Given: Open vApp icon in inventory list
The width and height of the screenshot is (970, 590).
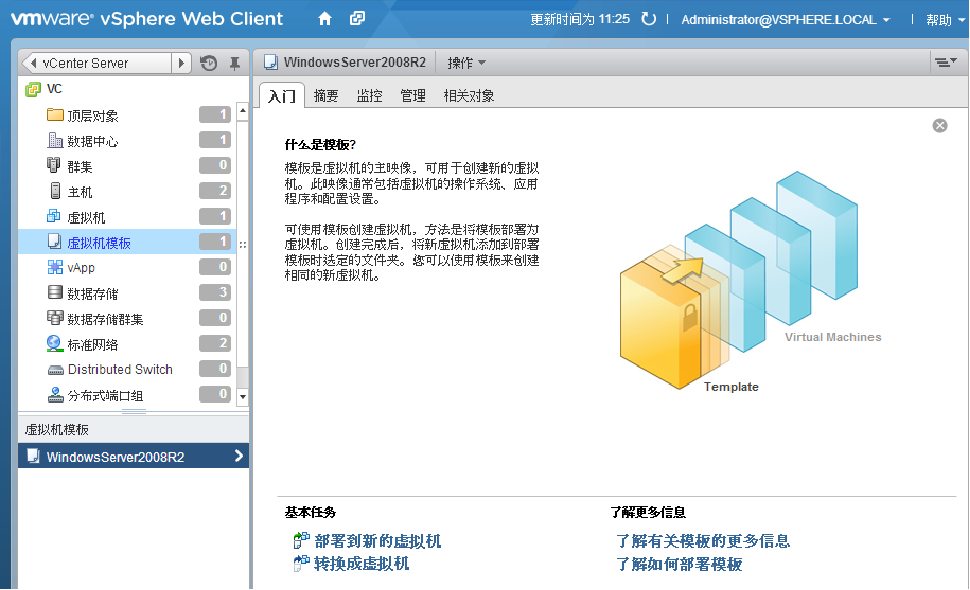Looking at the screenshot, I should click(x=55, y=267).
